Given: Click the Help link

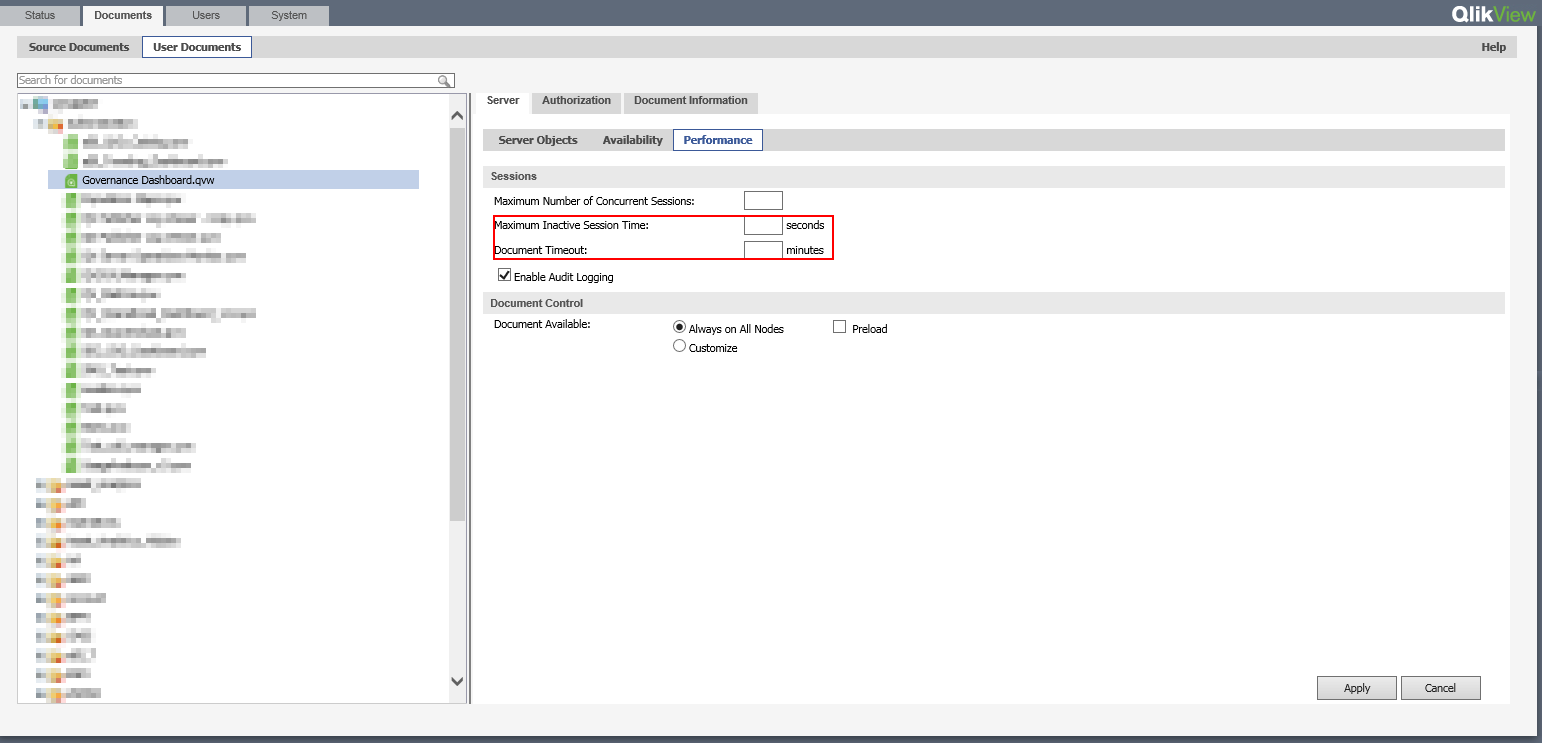Looking at the screenshot, I should click(x=1493, y=47).
